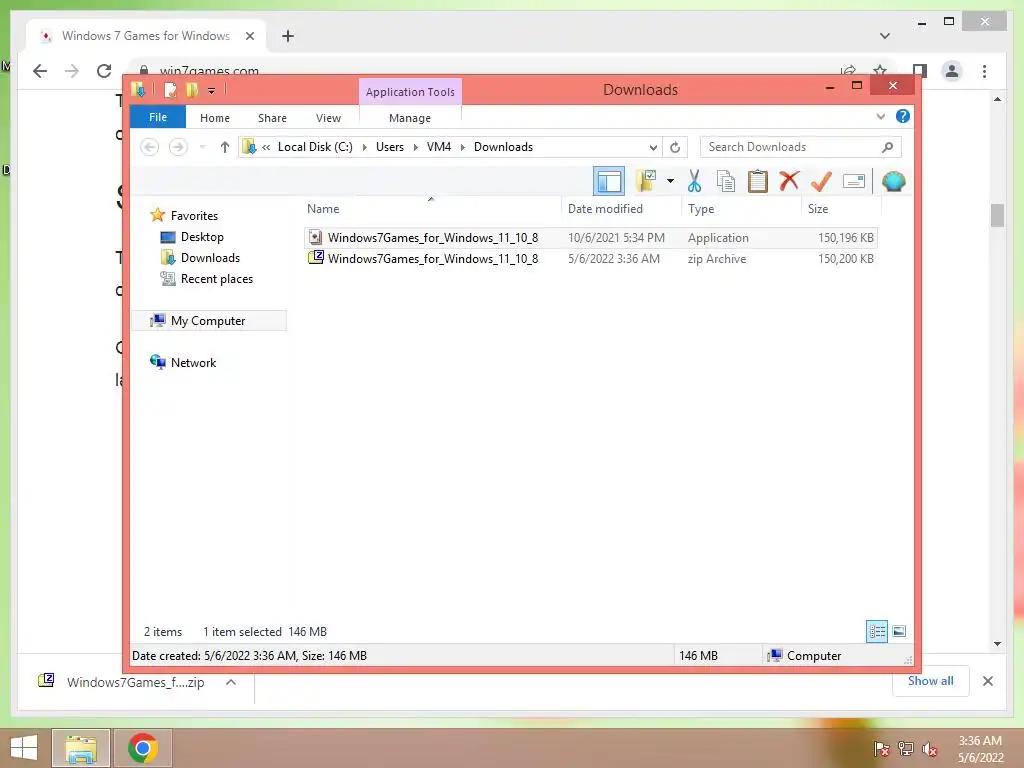Expand the address bar history dropdown
This screenshot has height=768, width=1024.
point(653,147)
